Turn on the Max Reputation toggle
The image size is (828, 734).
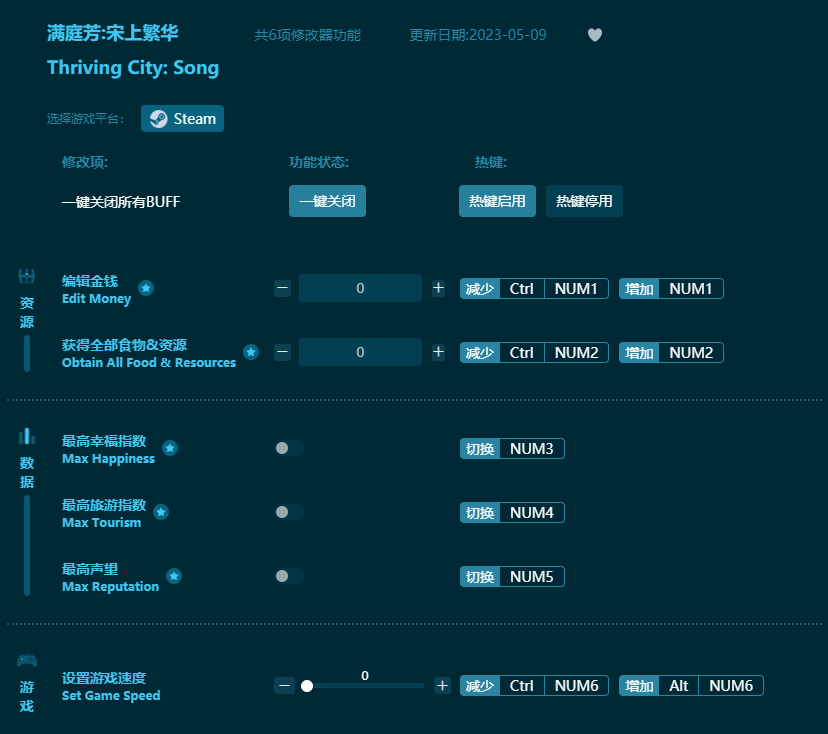[289, 576]
